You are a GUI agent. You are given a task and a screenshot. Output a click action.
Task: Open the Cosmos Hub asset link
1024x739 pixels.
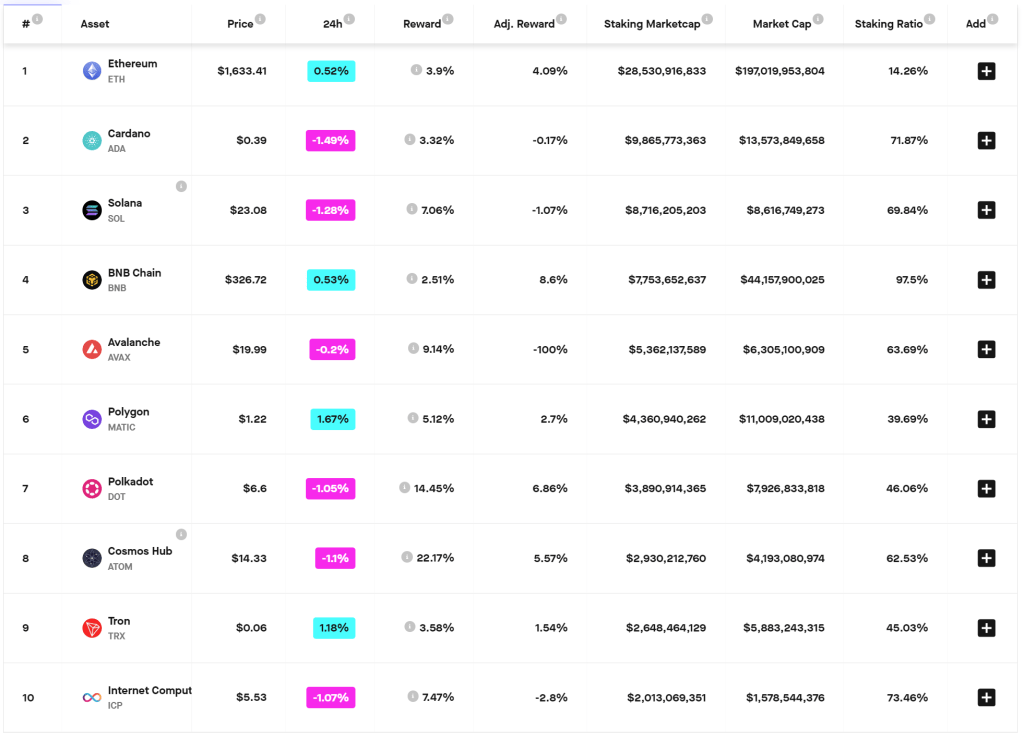pyautogui.click(x=139, y=551)
